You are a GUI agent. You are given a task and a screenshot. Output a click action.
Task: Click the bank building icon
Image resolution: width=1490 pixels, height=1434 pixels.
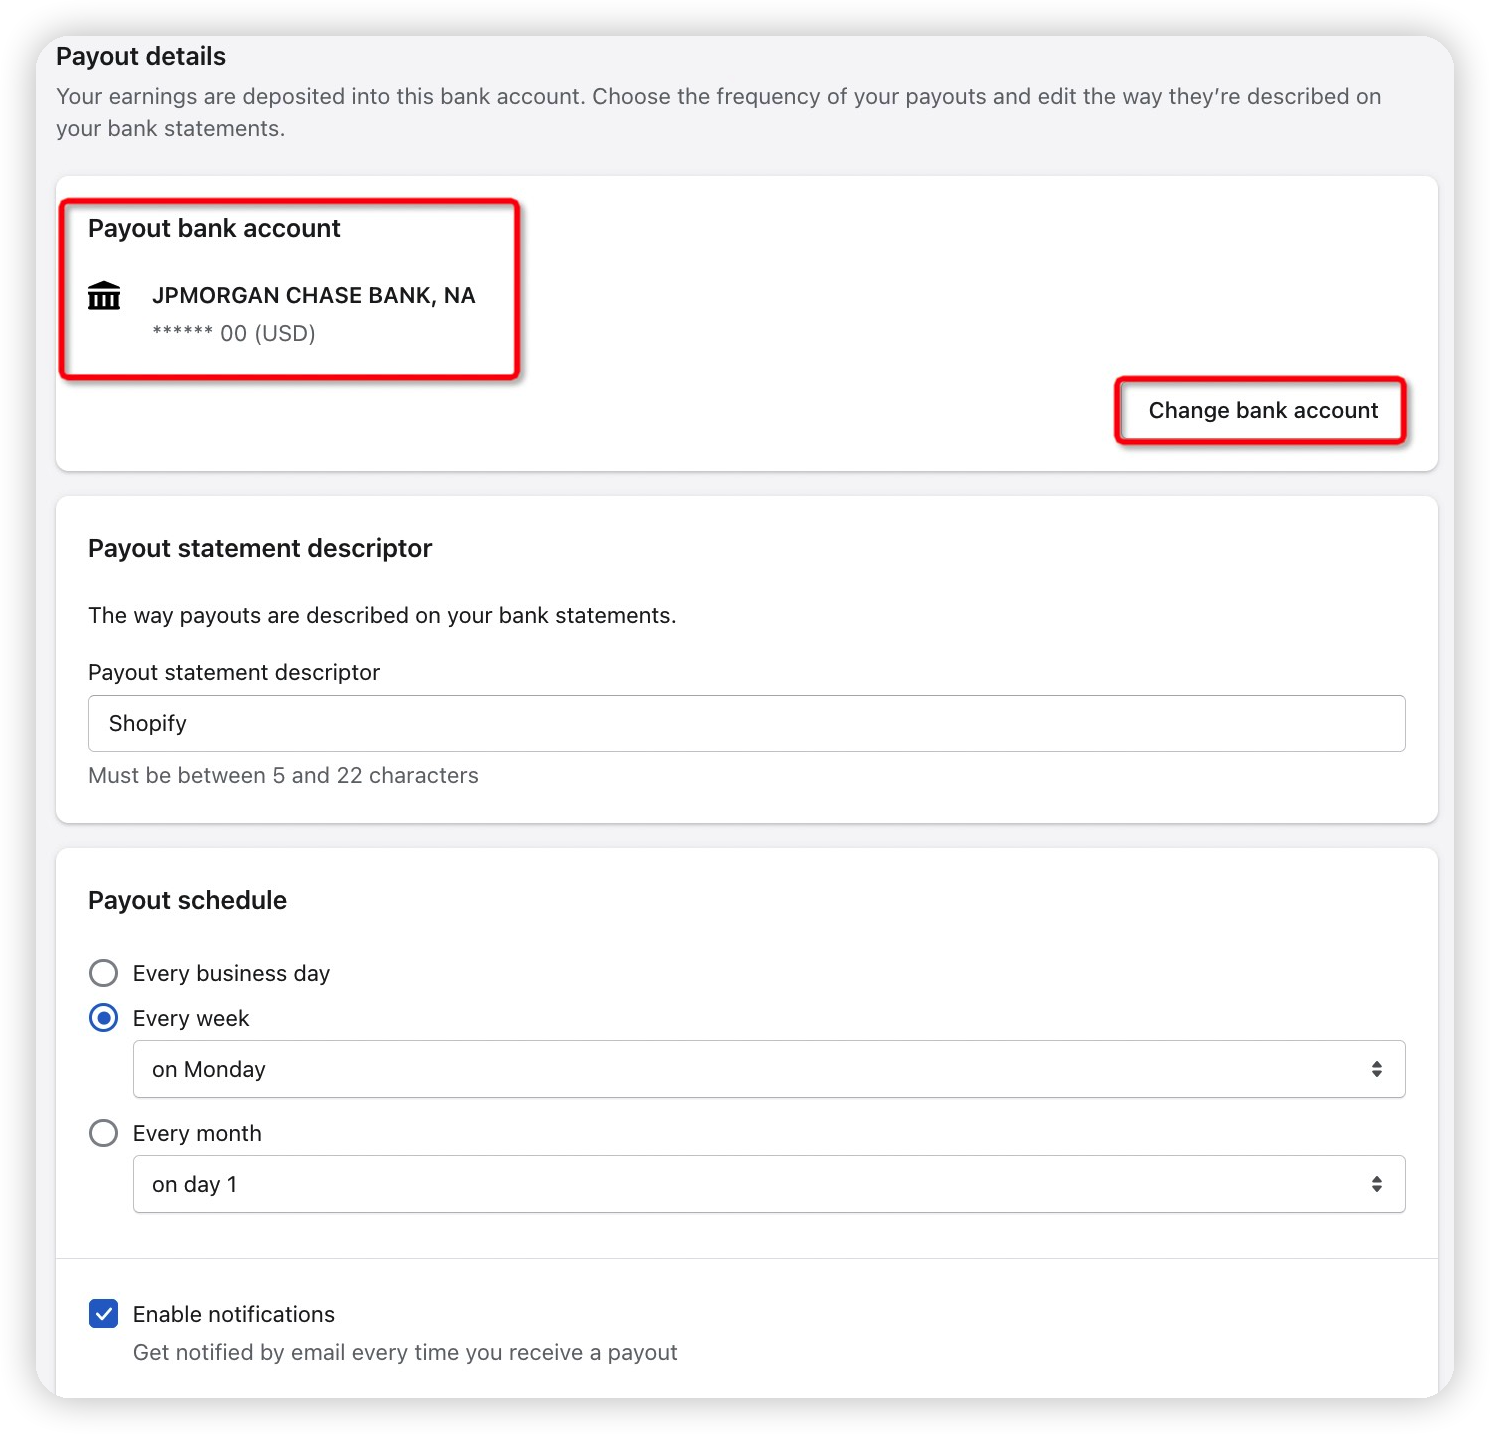click(104, 296)
